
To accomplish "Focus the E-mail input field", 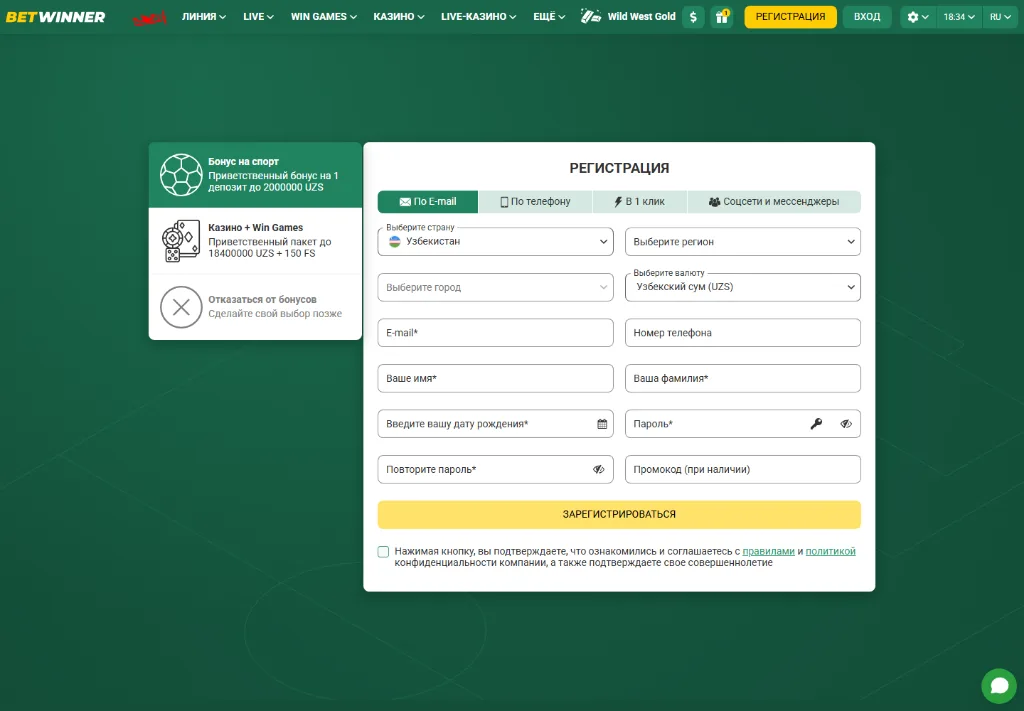I will click(496, 333).
